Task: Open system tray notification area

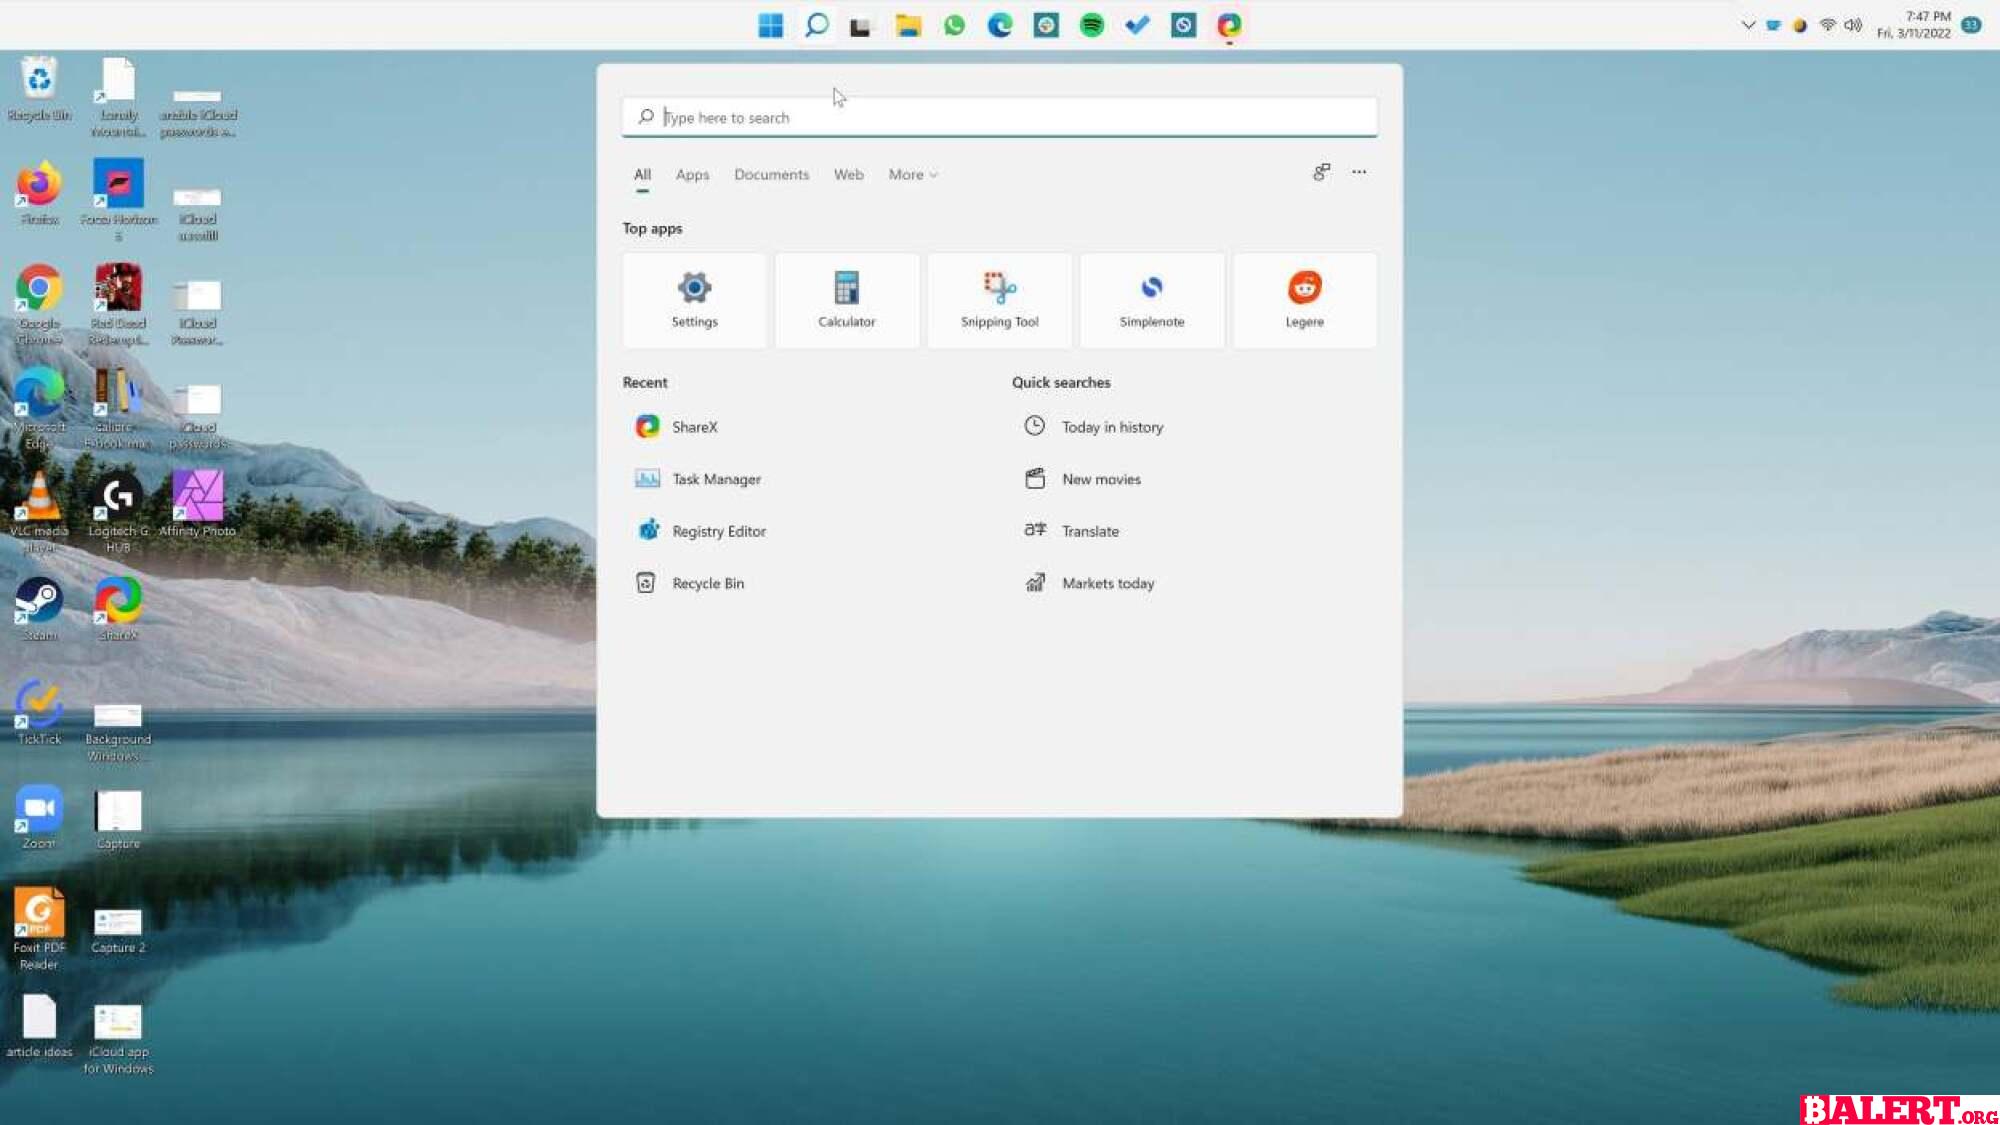Action: [1749, 25]
